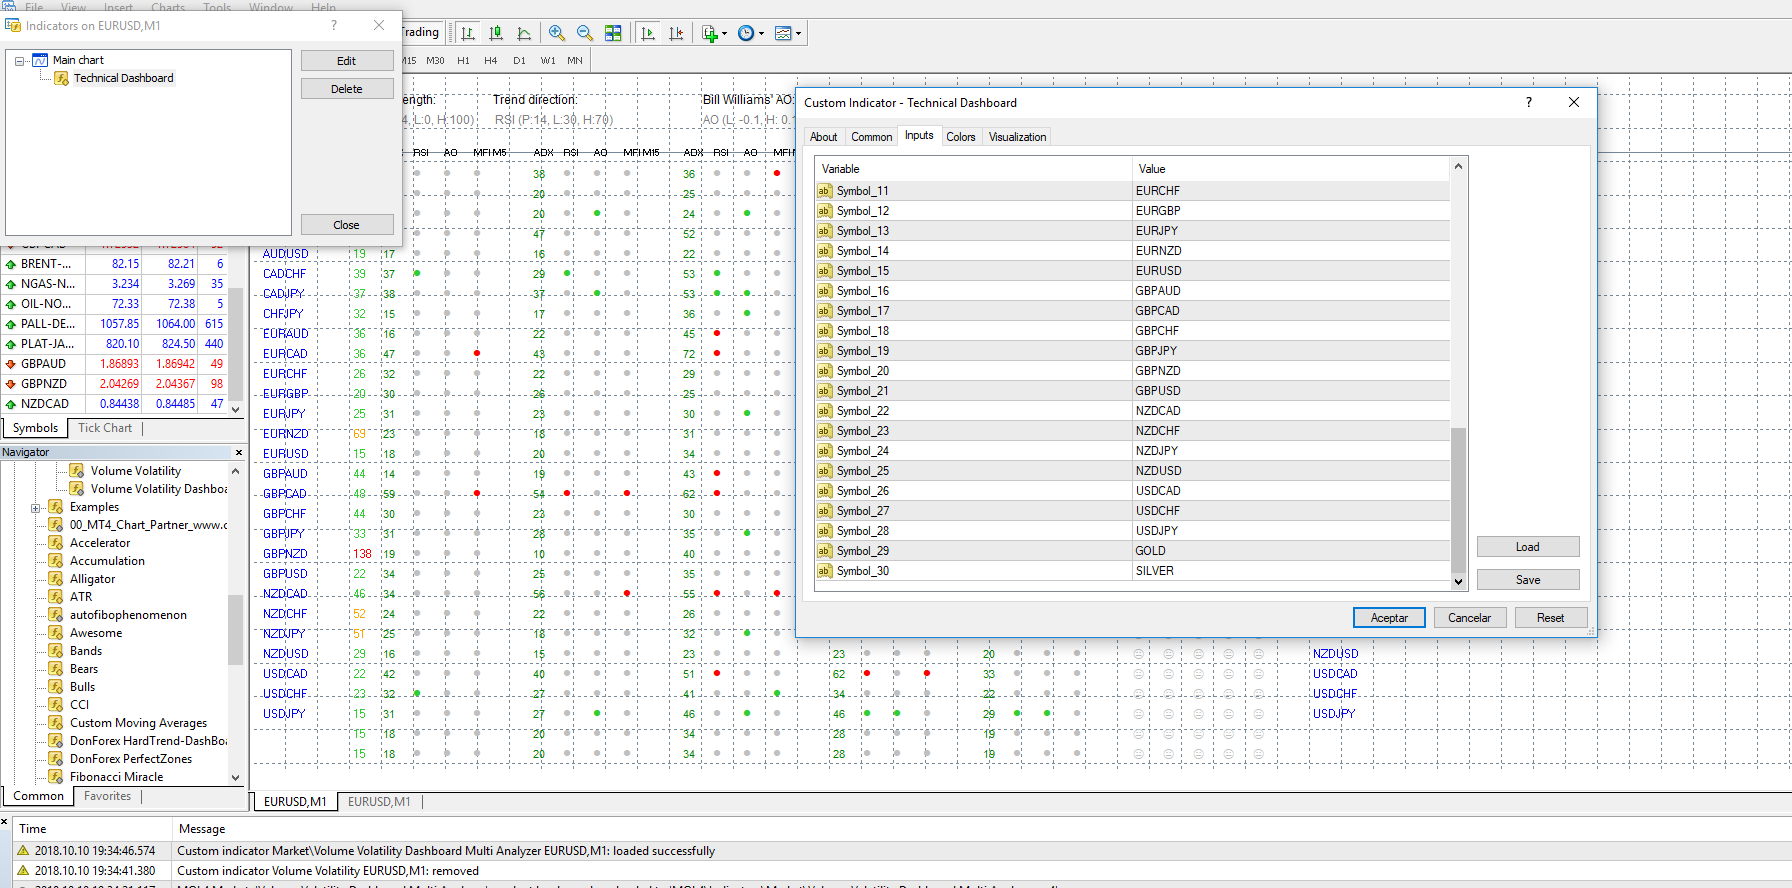Toggle bar chart display mode
Viewport: 1792px width, 888px height.
click(468, 33)
